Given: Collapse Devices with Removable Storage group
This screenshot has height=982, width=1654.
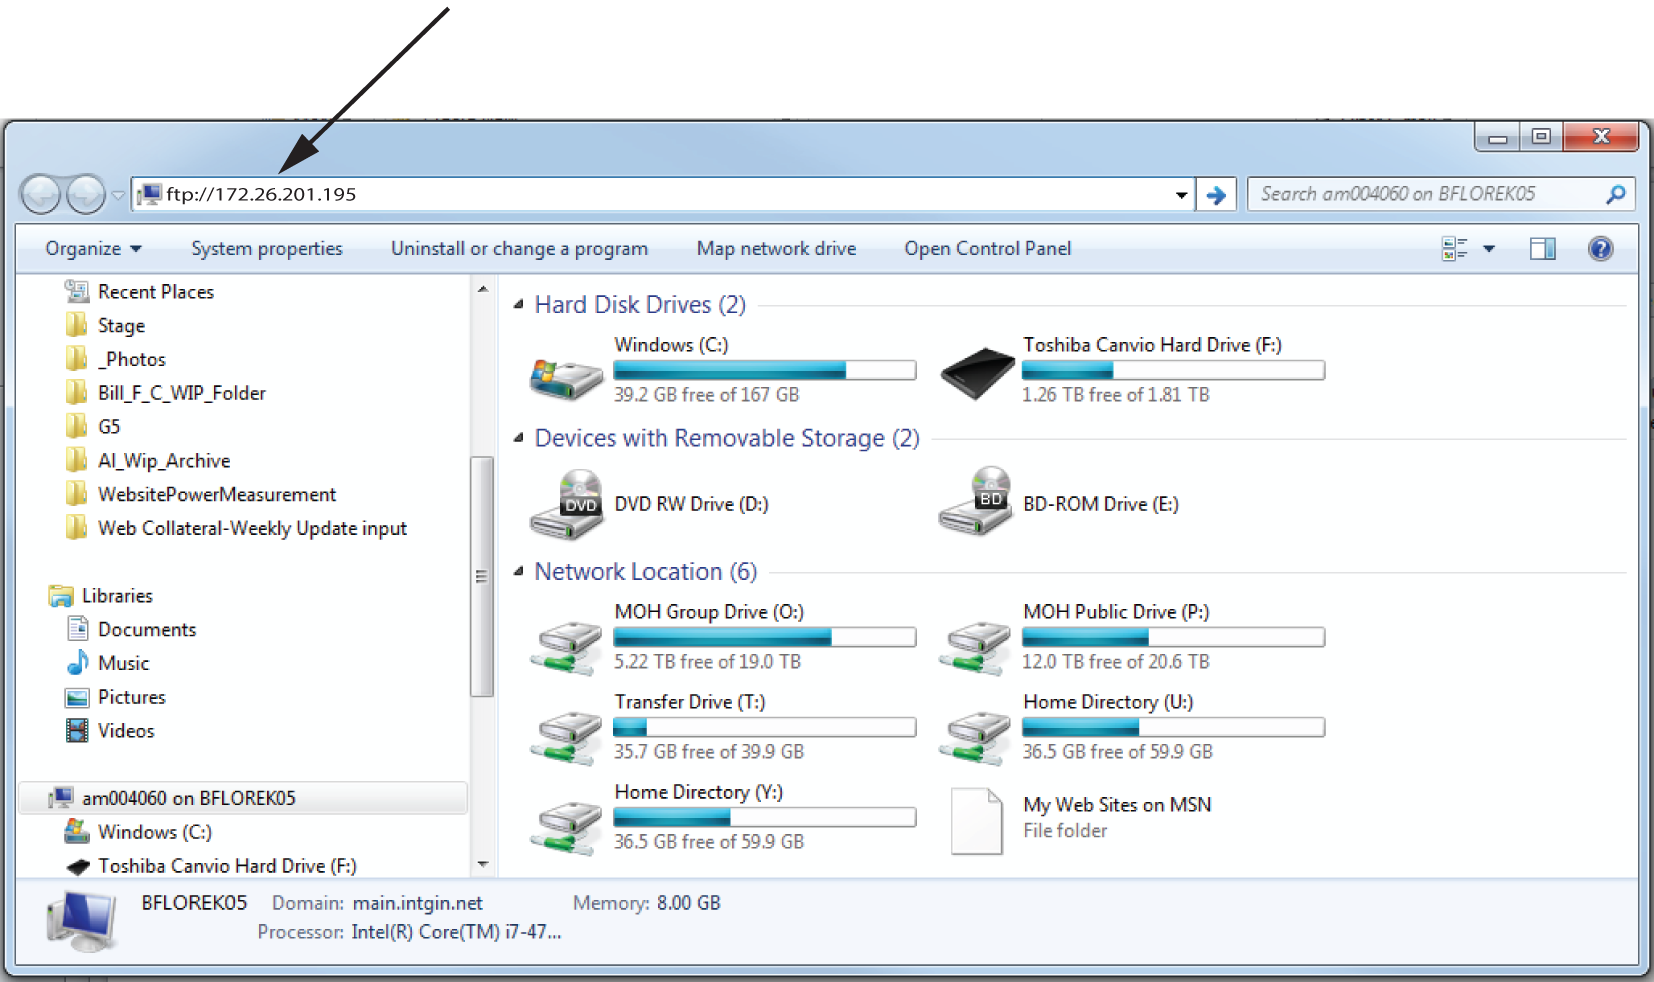Looking at the screenshot, I should point(518,438).
